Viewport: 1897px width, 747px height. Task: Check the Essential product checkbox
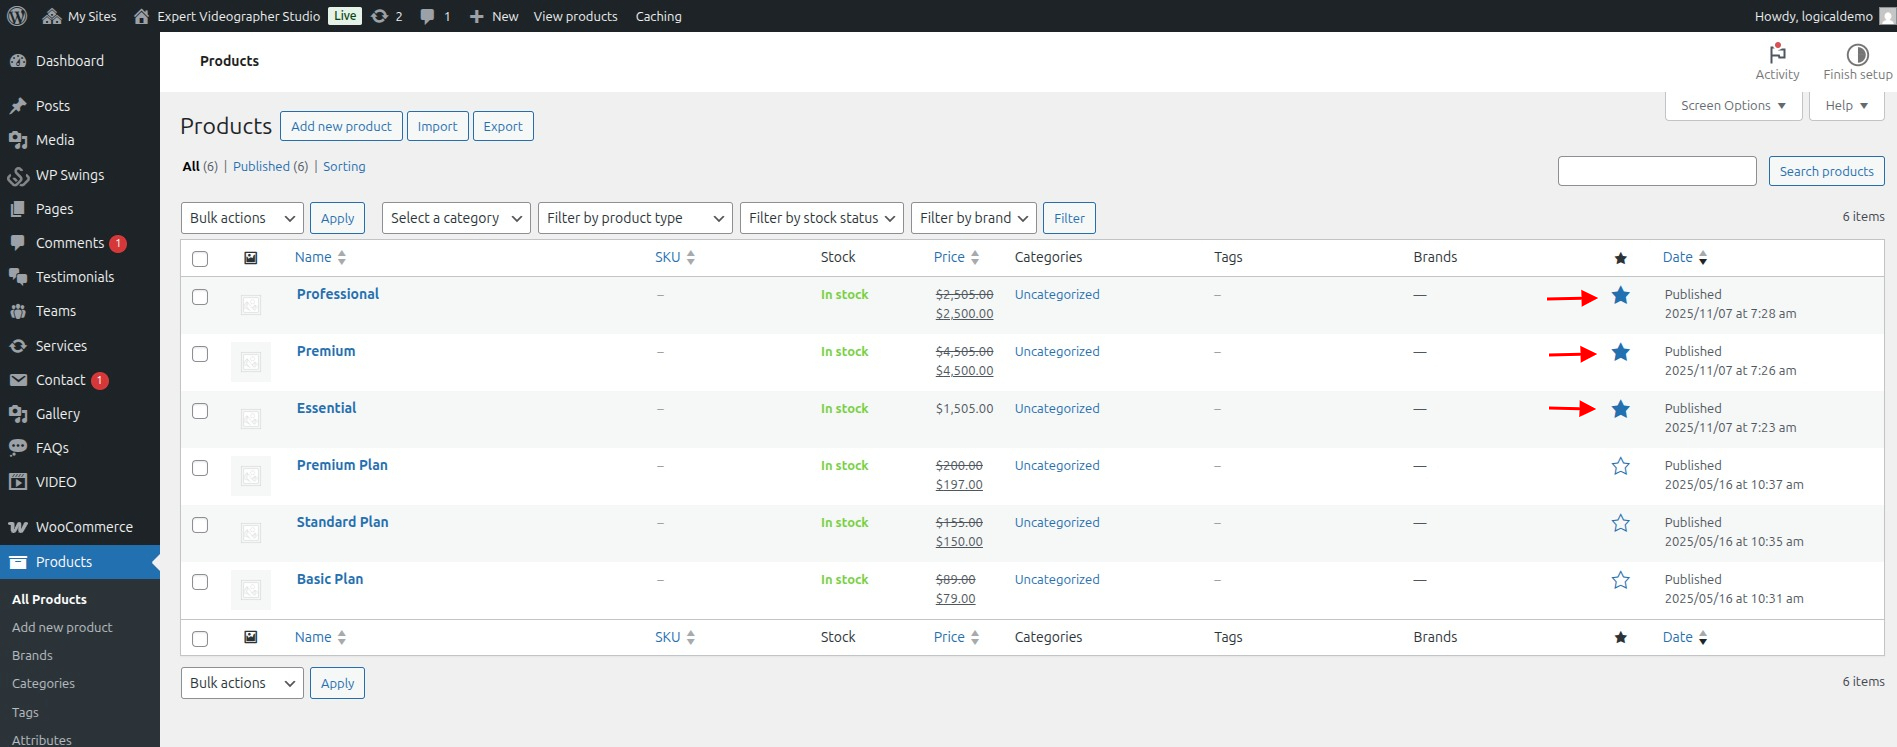tap(200, 411)
